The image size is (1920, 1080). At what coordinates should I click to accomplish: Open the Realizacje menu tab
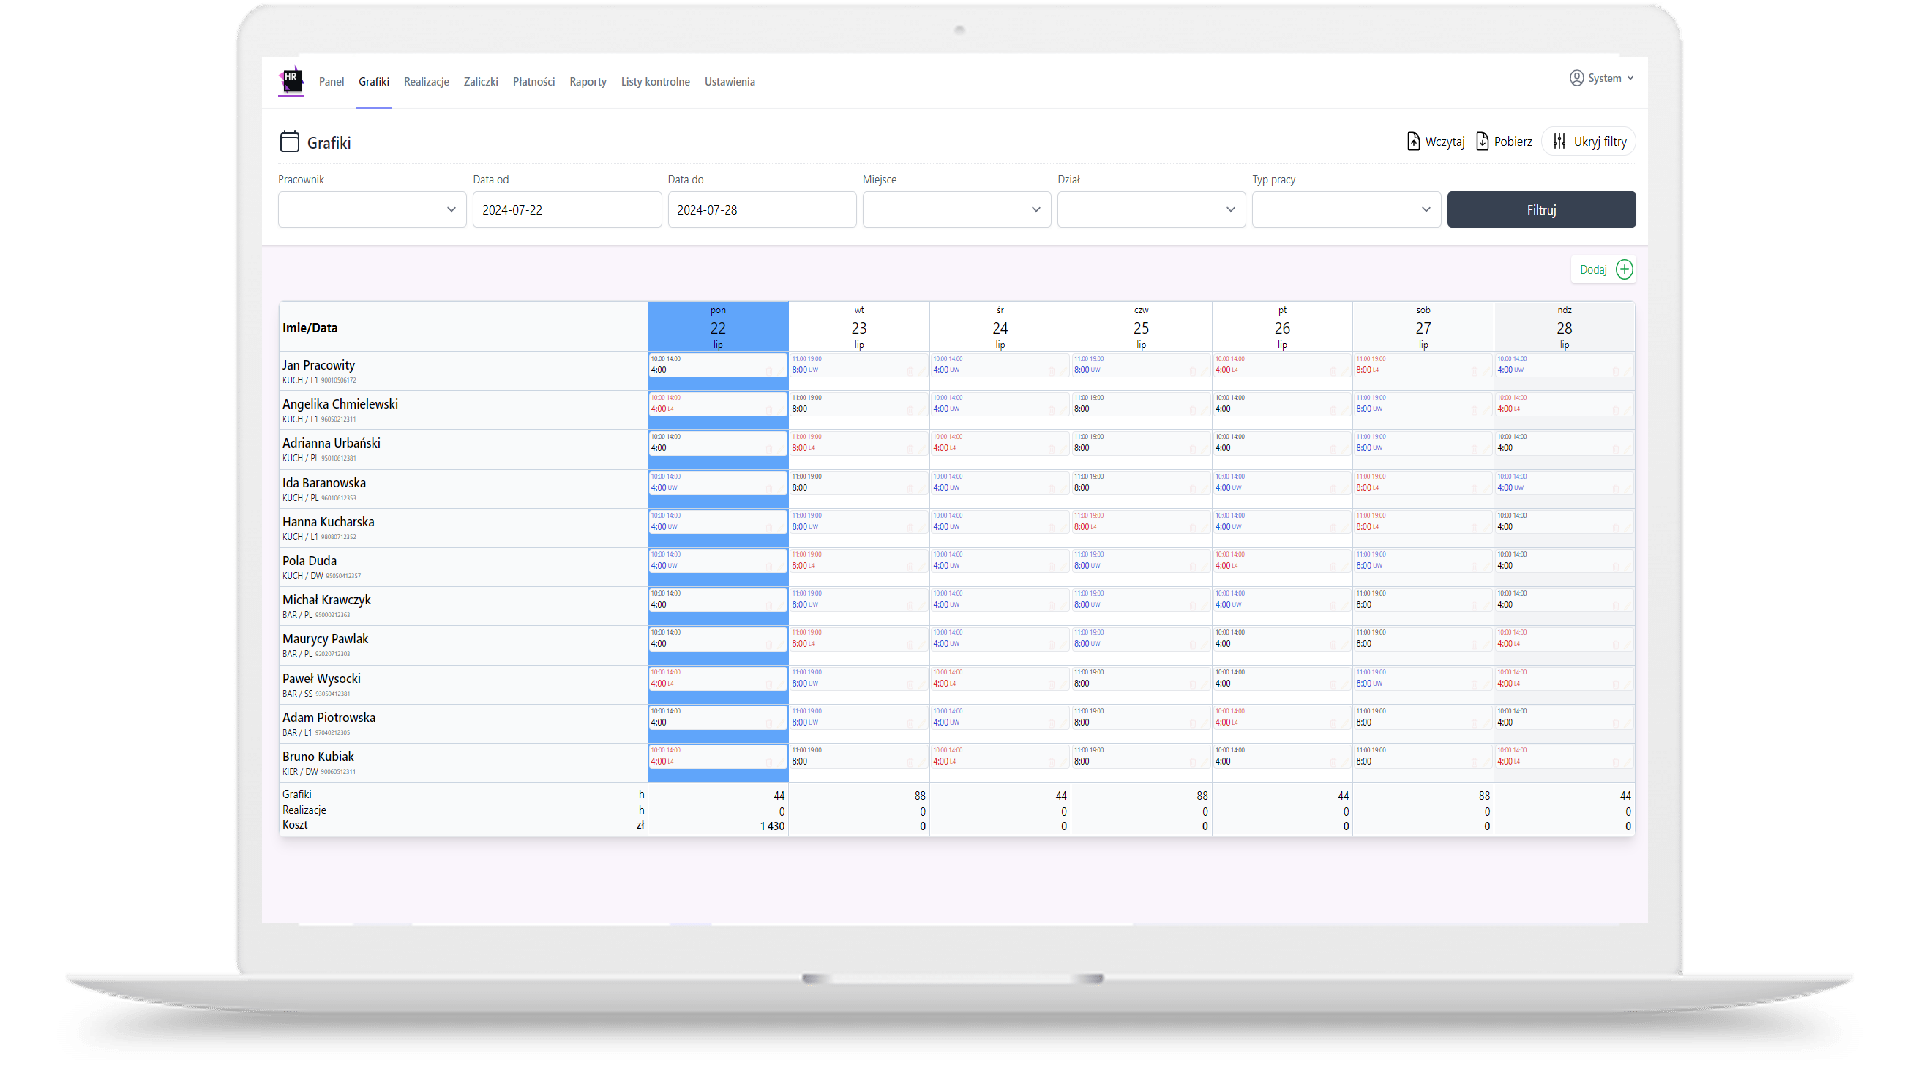click(426, 82)
